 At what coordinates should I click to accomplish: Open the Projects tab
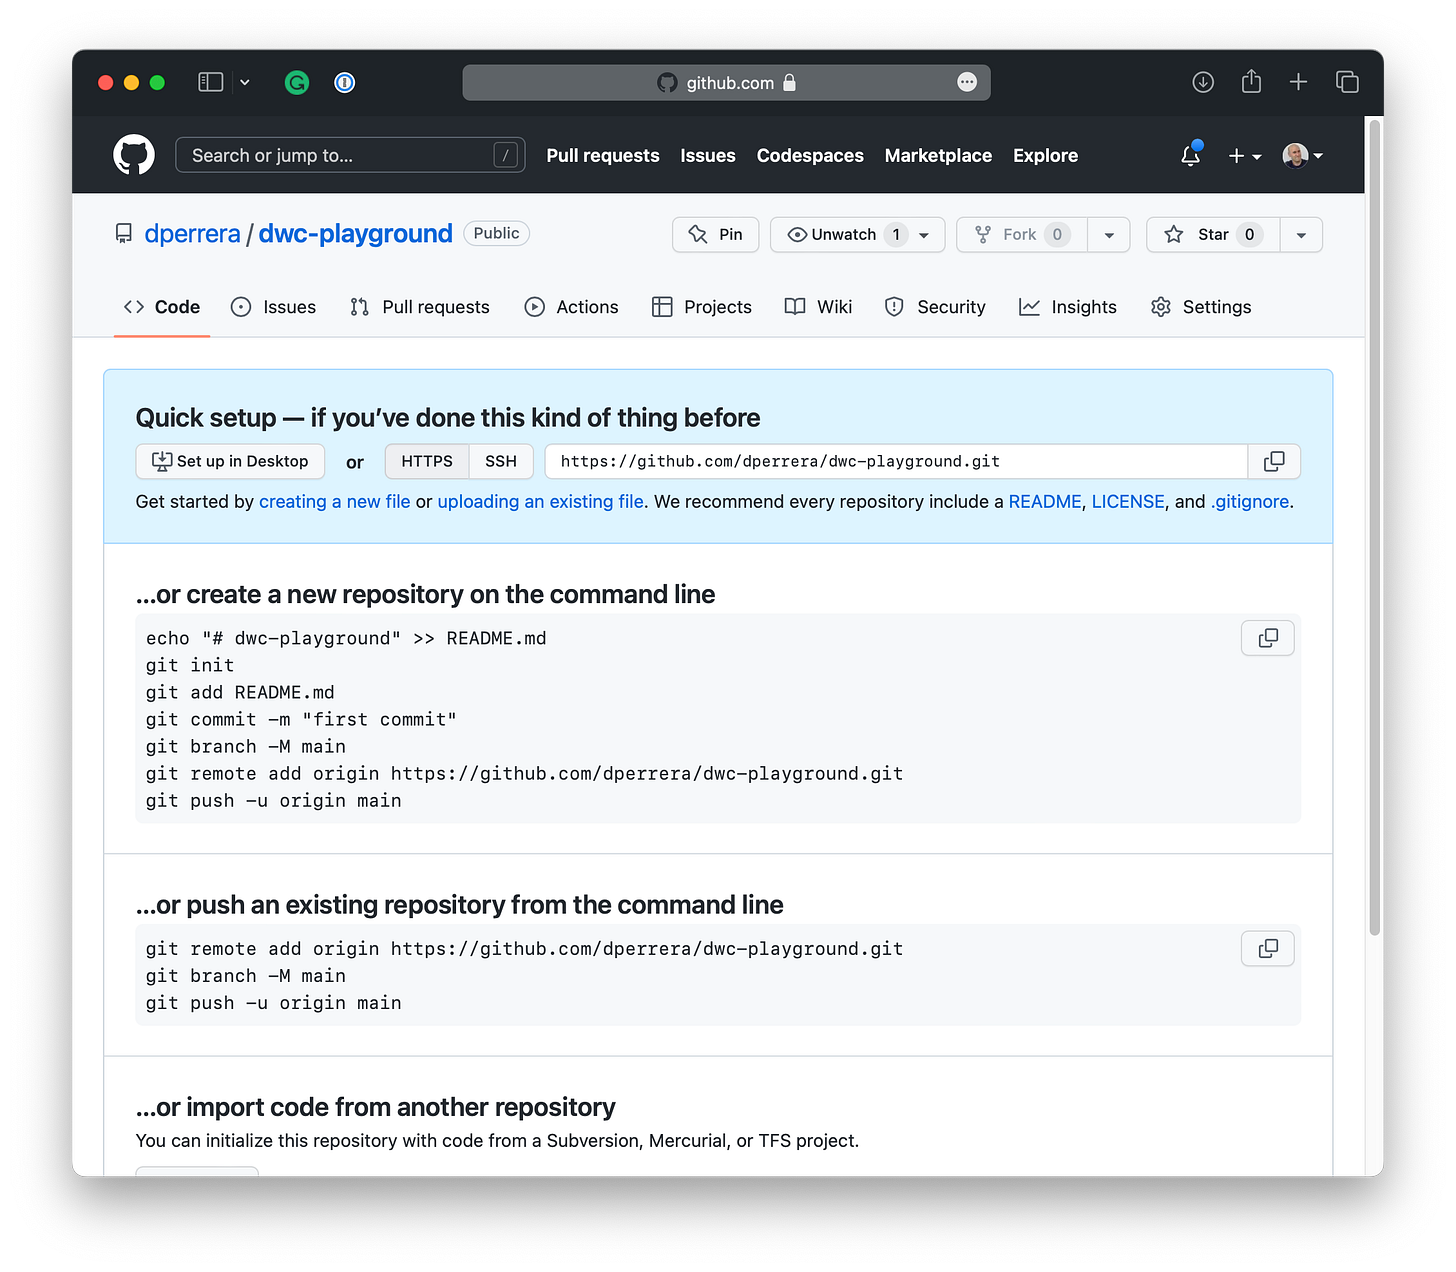pyautogui.click(x=702, y=307)
